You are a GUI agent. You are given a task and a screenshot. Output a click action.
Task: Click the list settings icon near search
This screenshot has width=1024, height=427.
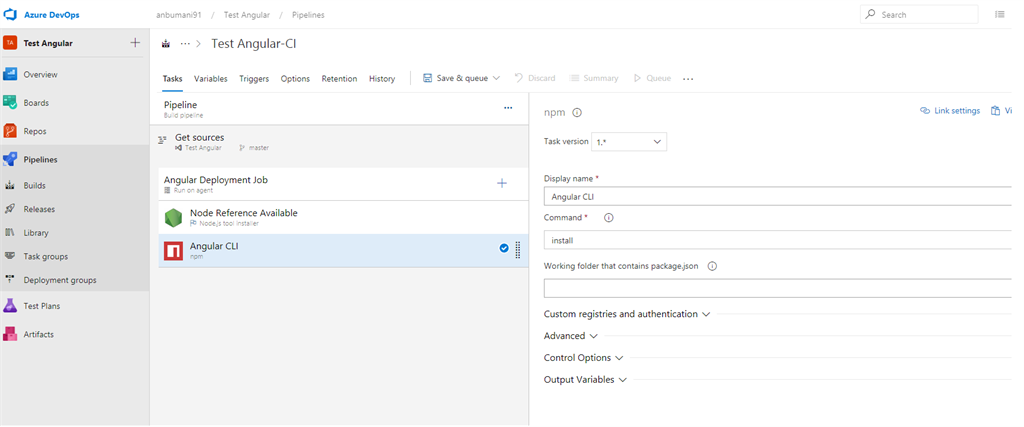(x=1000, y=14)
